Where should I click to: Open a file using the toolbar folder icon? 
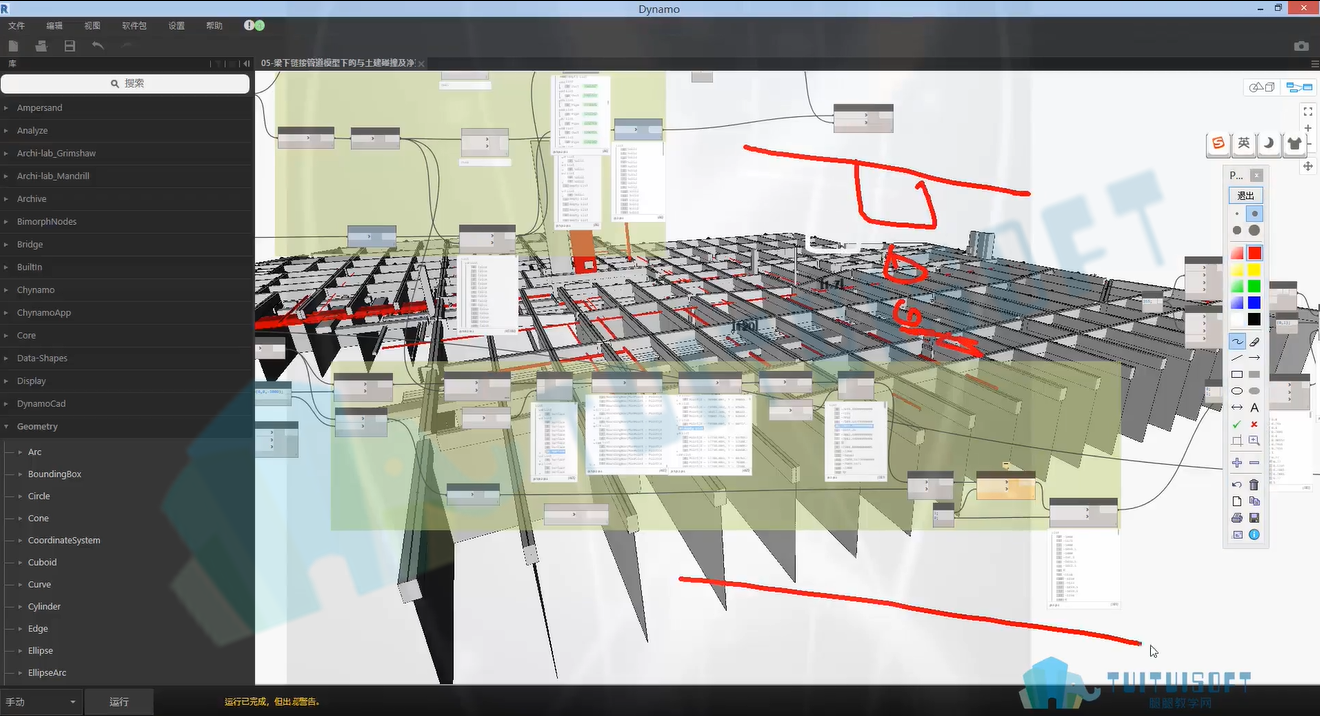tap(41, 46)
